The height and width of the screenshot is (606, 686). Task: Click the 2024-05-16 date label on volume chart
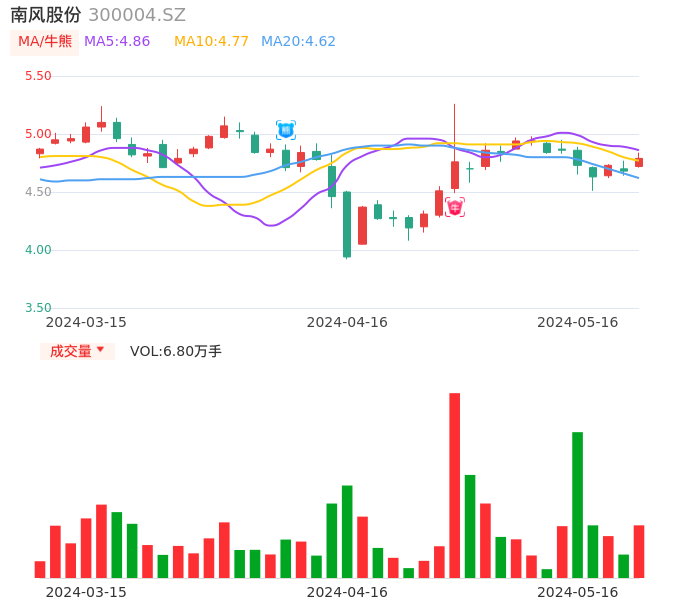click(577, 592)
